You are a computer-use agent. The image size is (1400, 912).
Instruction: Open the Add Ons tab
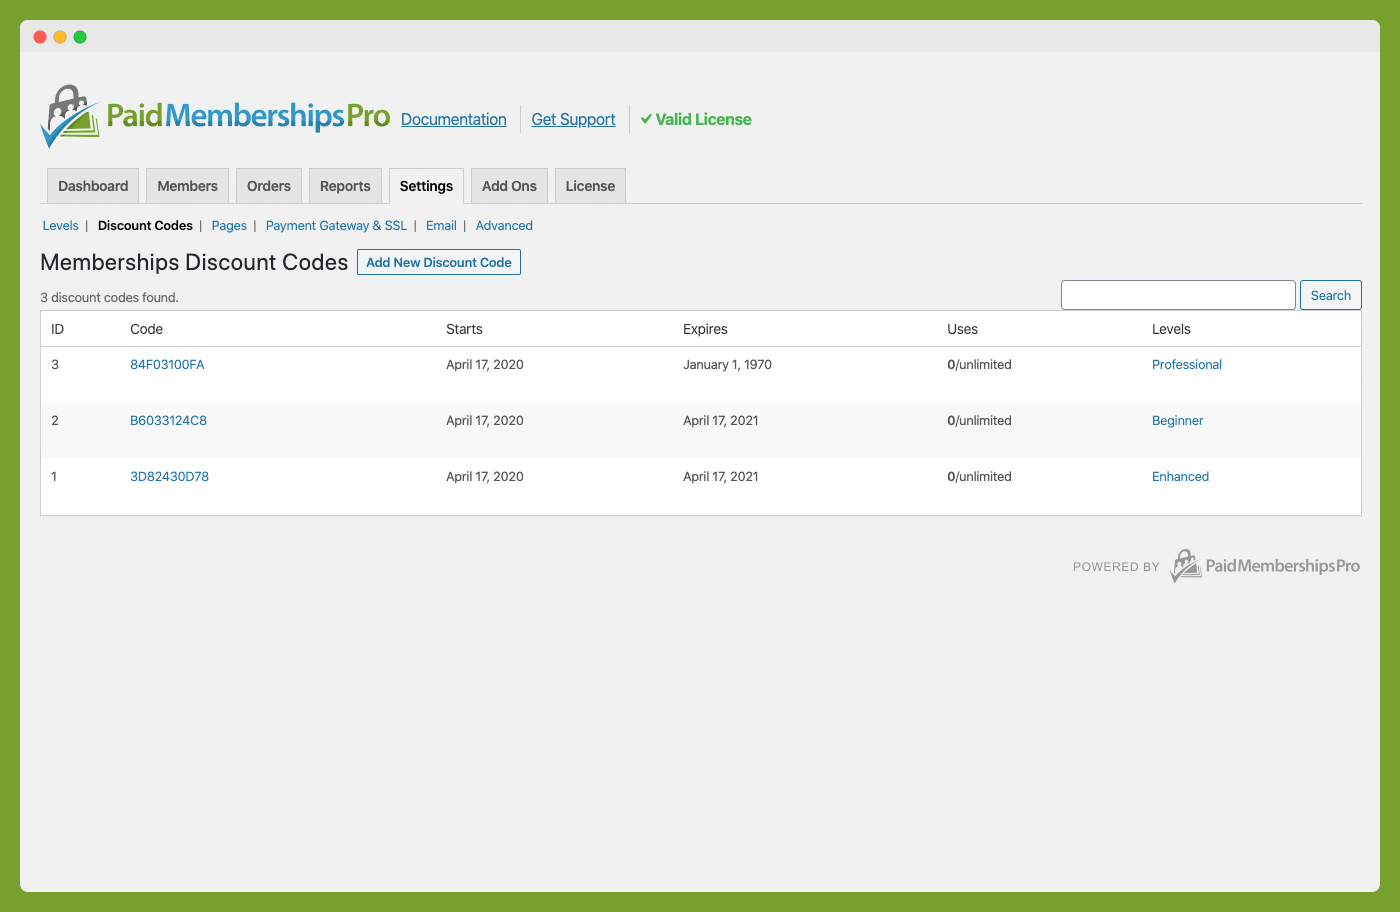509,186
